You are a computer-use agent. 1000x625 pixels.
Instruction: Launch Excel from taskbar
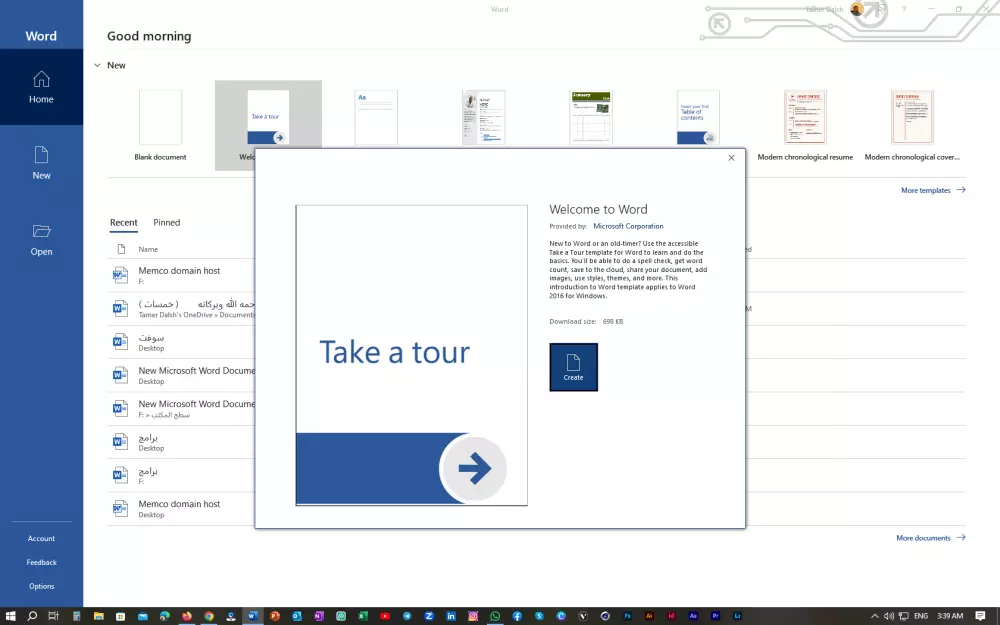point(363,616)
